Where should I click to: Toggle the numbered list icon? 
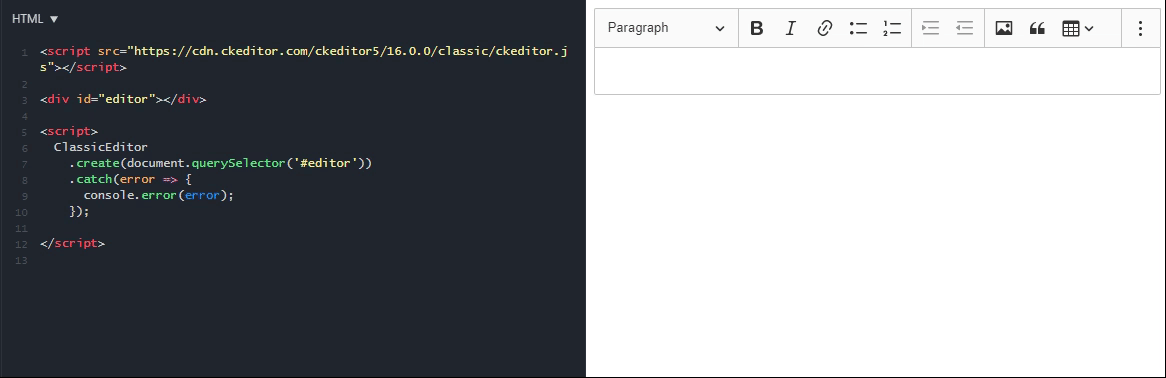pos(892,28)
